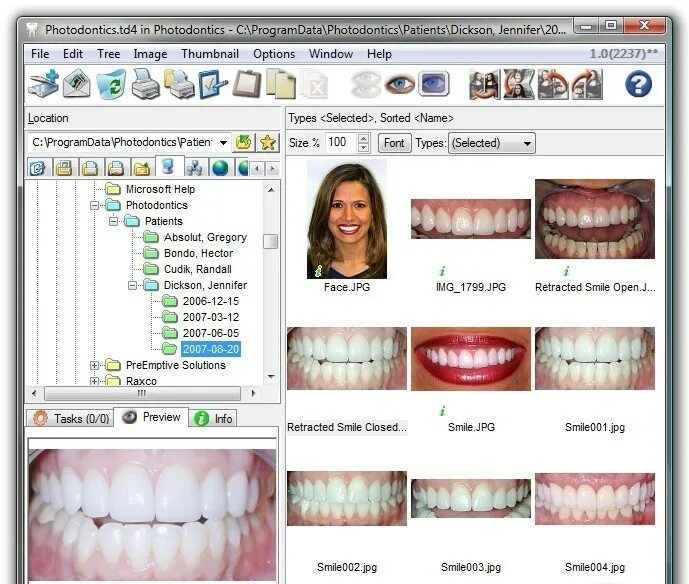Click the tree horizontal scrollbar thumb
The height and width of the screenshot is (584, 689).
(x=142, y=393)
